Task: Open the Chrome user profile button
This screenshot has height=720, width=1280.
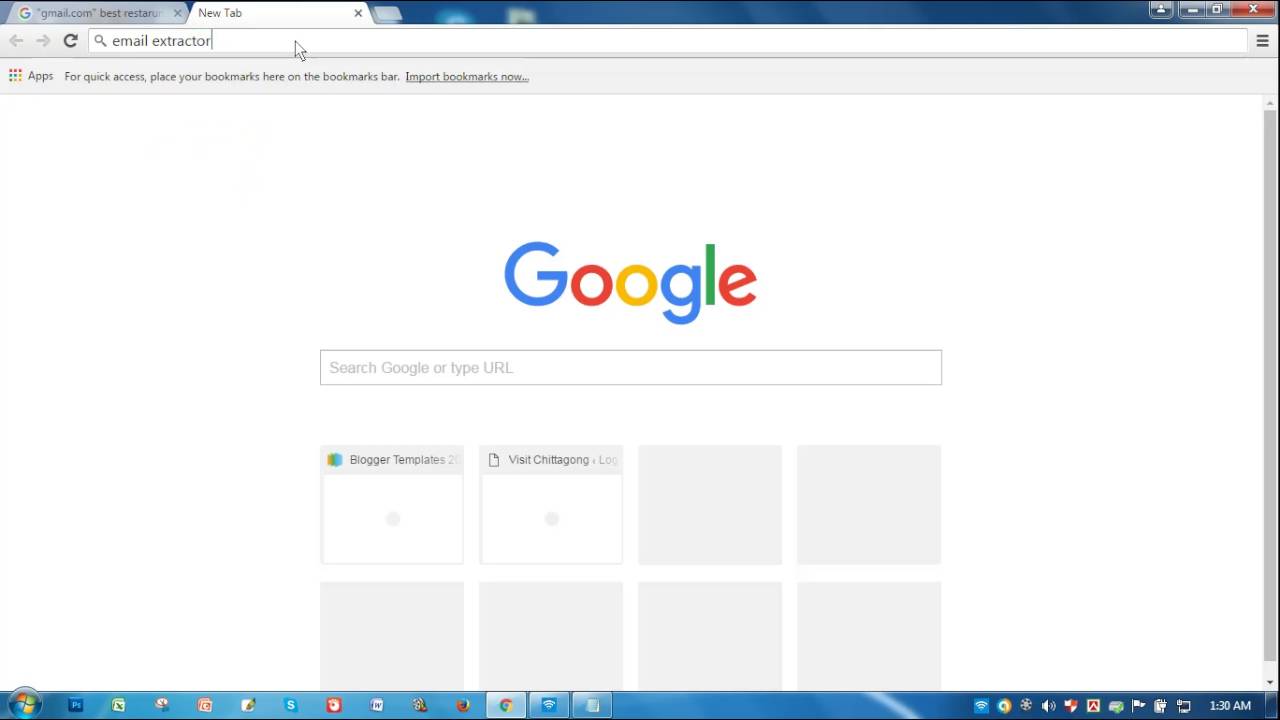Action: coord(1161,9)
